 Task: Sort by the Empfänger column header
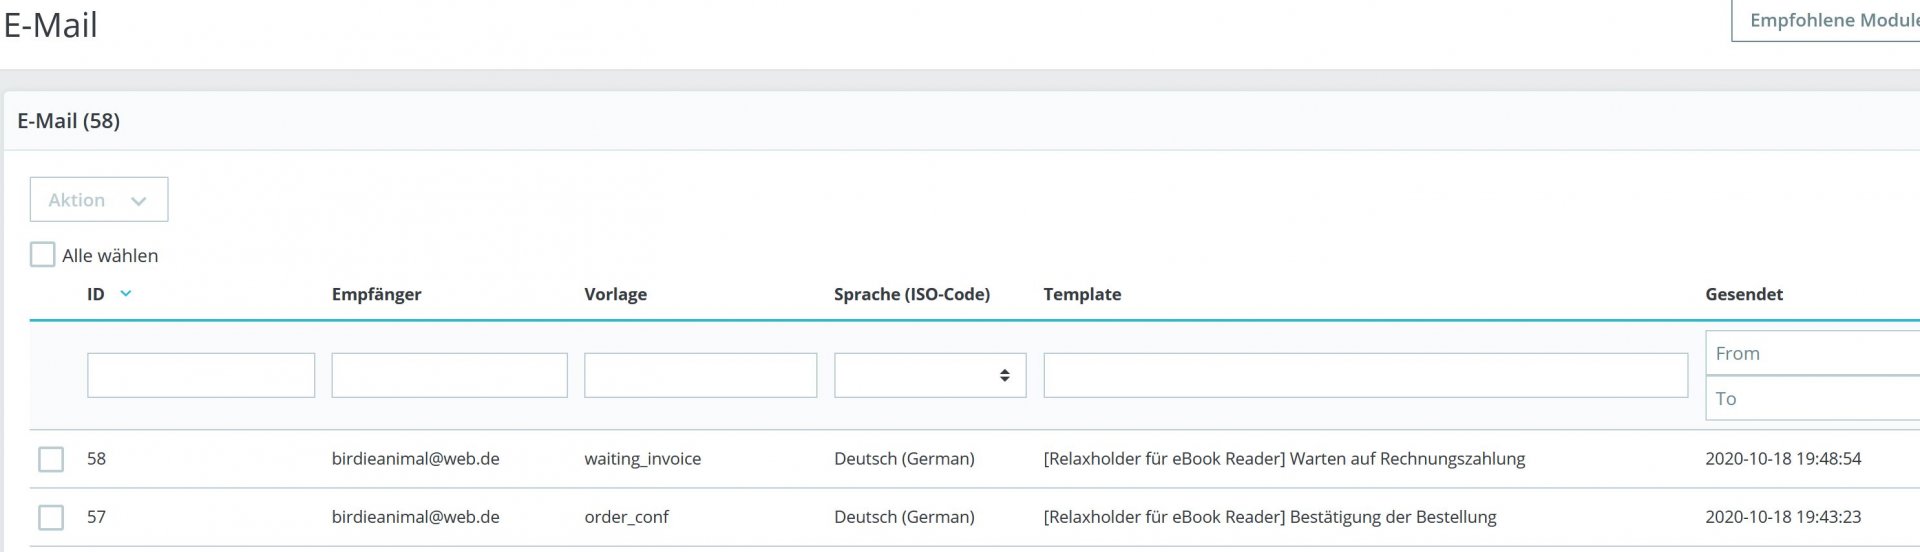pos(376,294)
